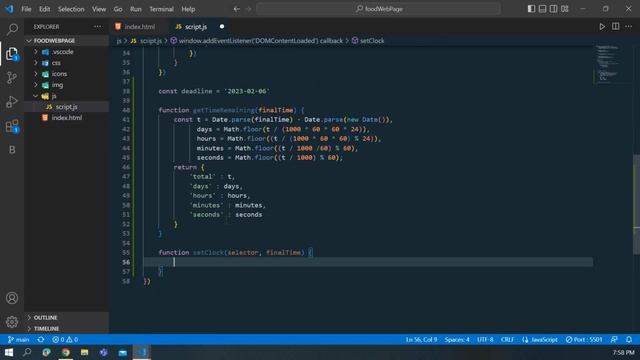Open index.html in file explorer
The width and height of the screenshot is (640, 360).
point(66,118)
